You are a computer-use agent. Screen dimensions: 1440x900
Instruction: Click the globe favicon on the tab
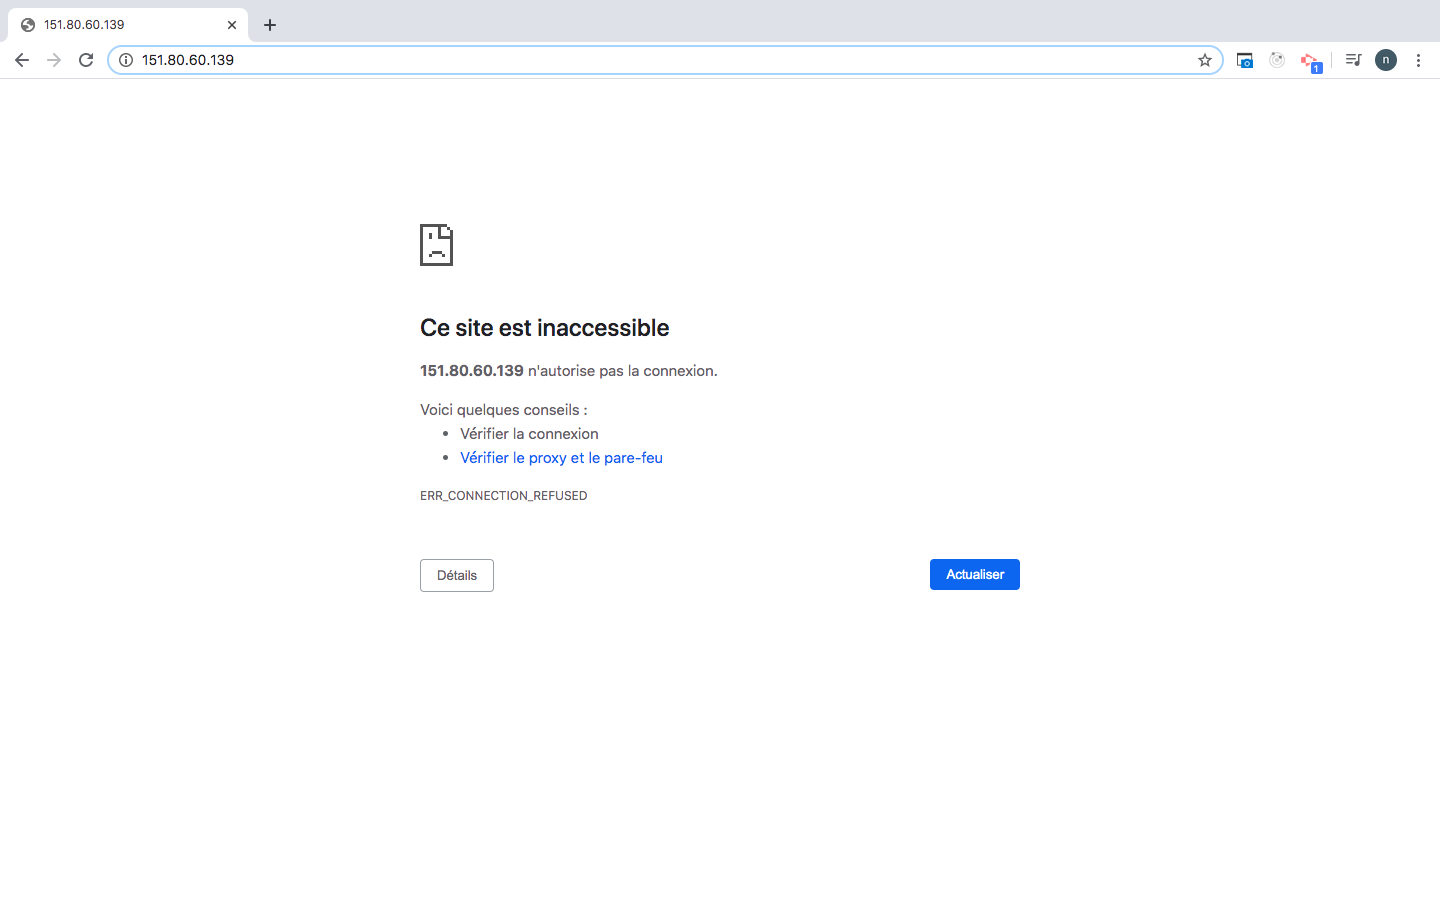pyautogui.click(x=28, y=25)
